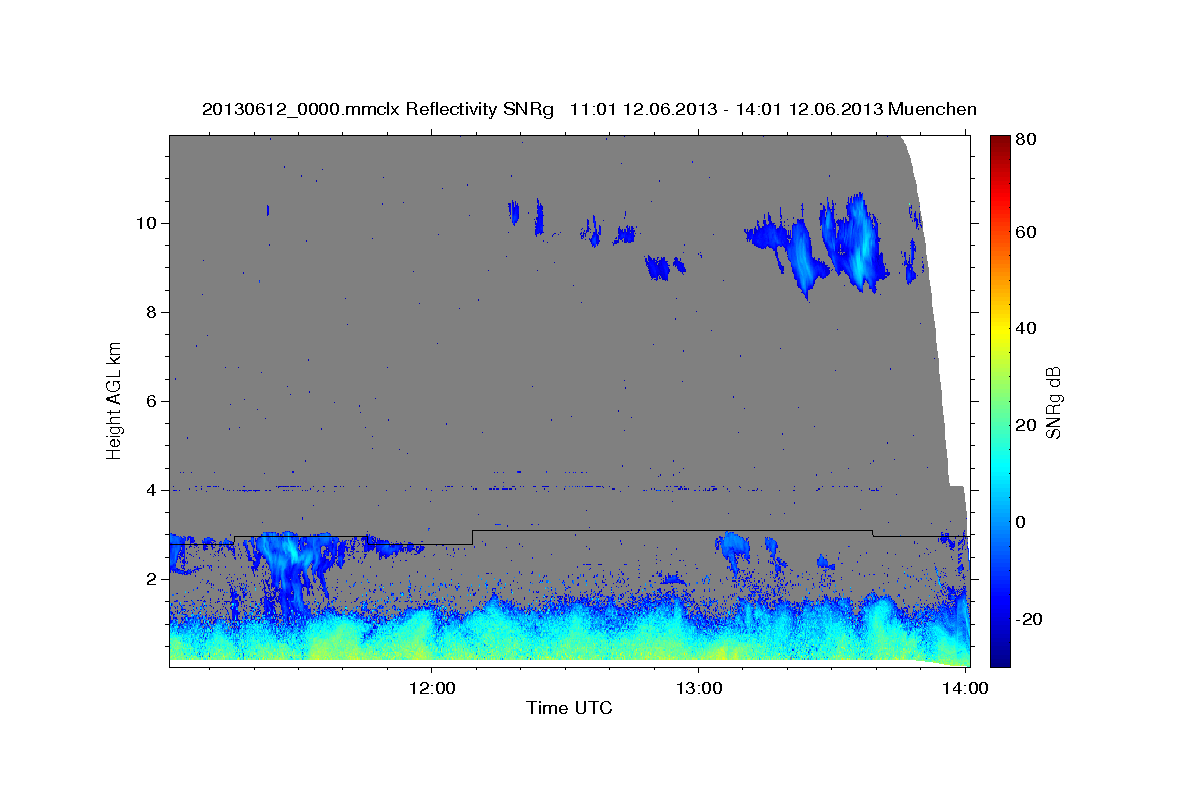Screen dimensions: 1200x800
Task: Click the plot title text
Action: point(589,109)
